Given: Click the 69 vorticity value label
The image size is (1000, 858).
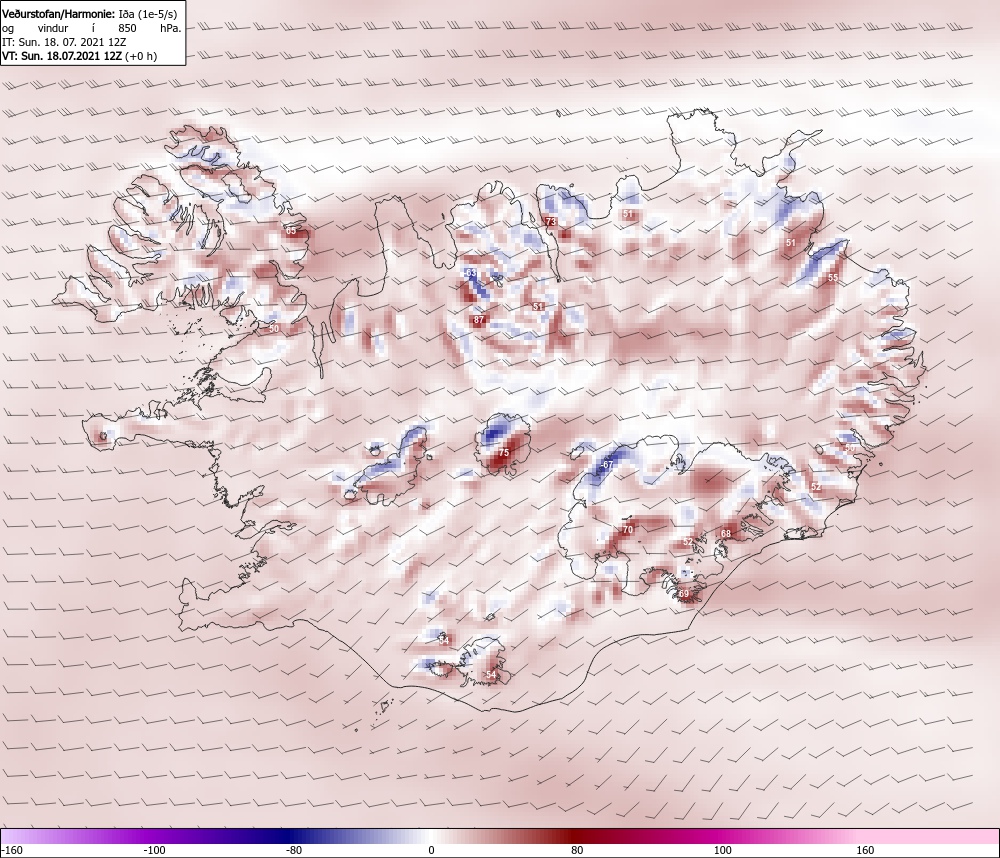Looking at the screenshot, I should (684, 593).
